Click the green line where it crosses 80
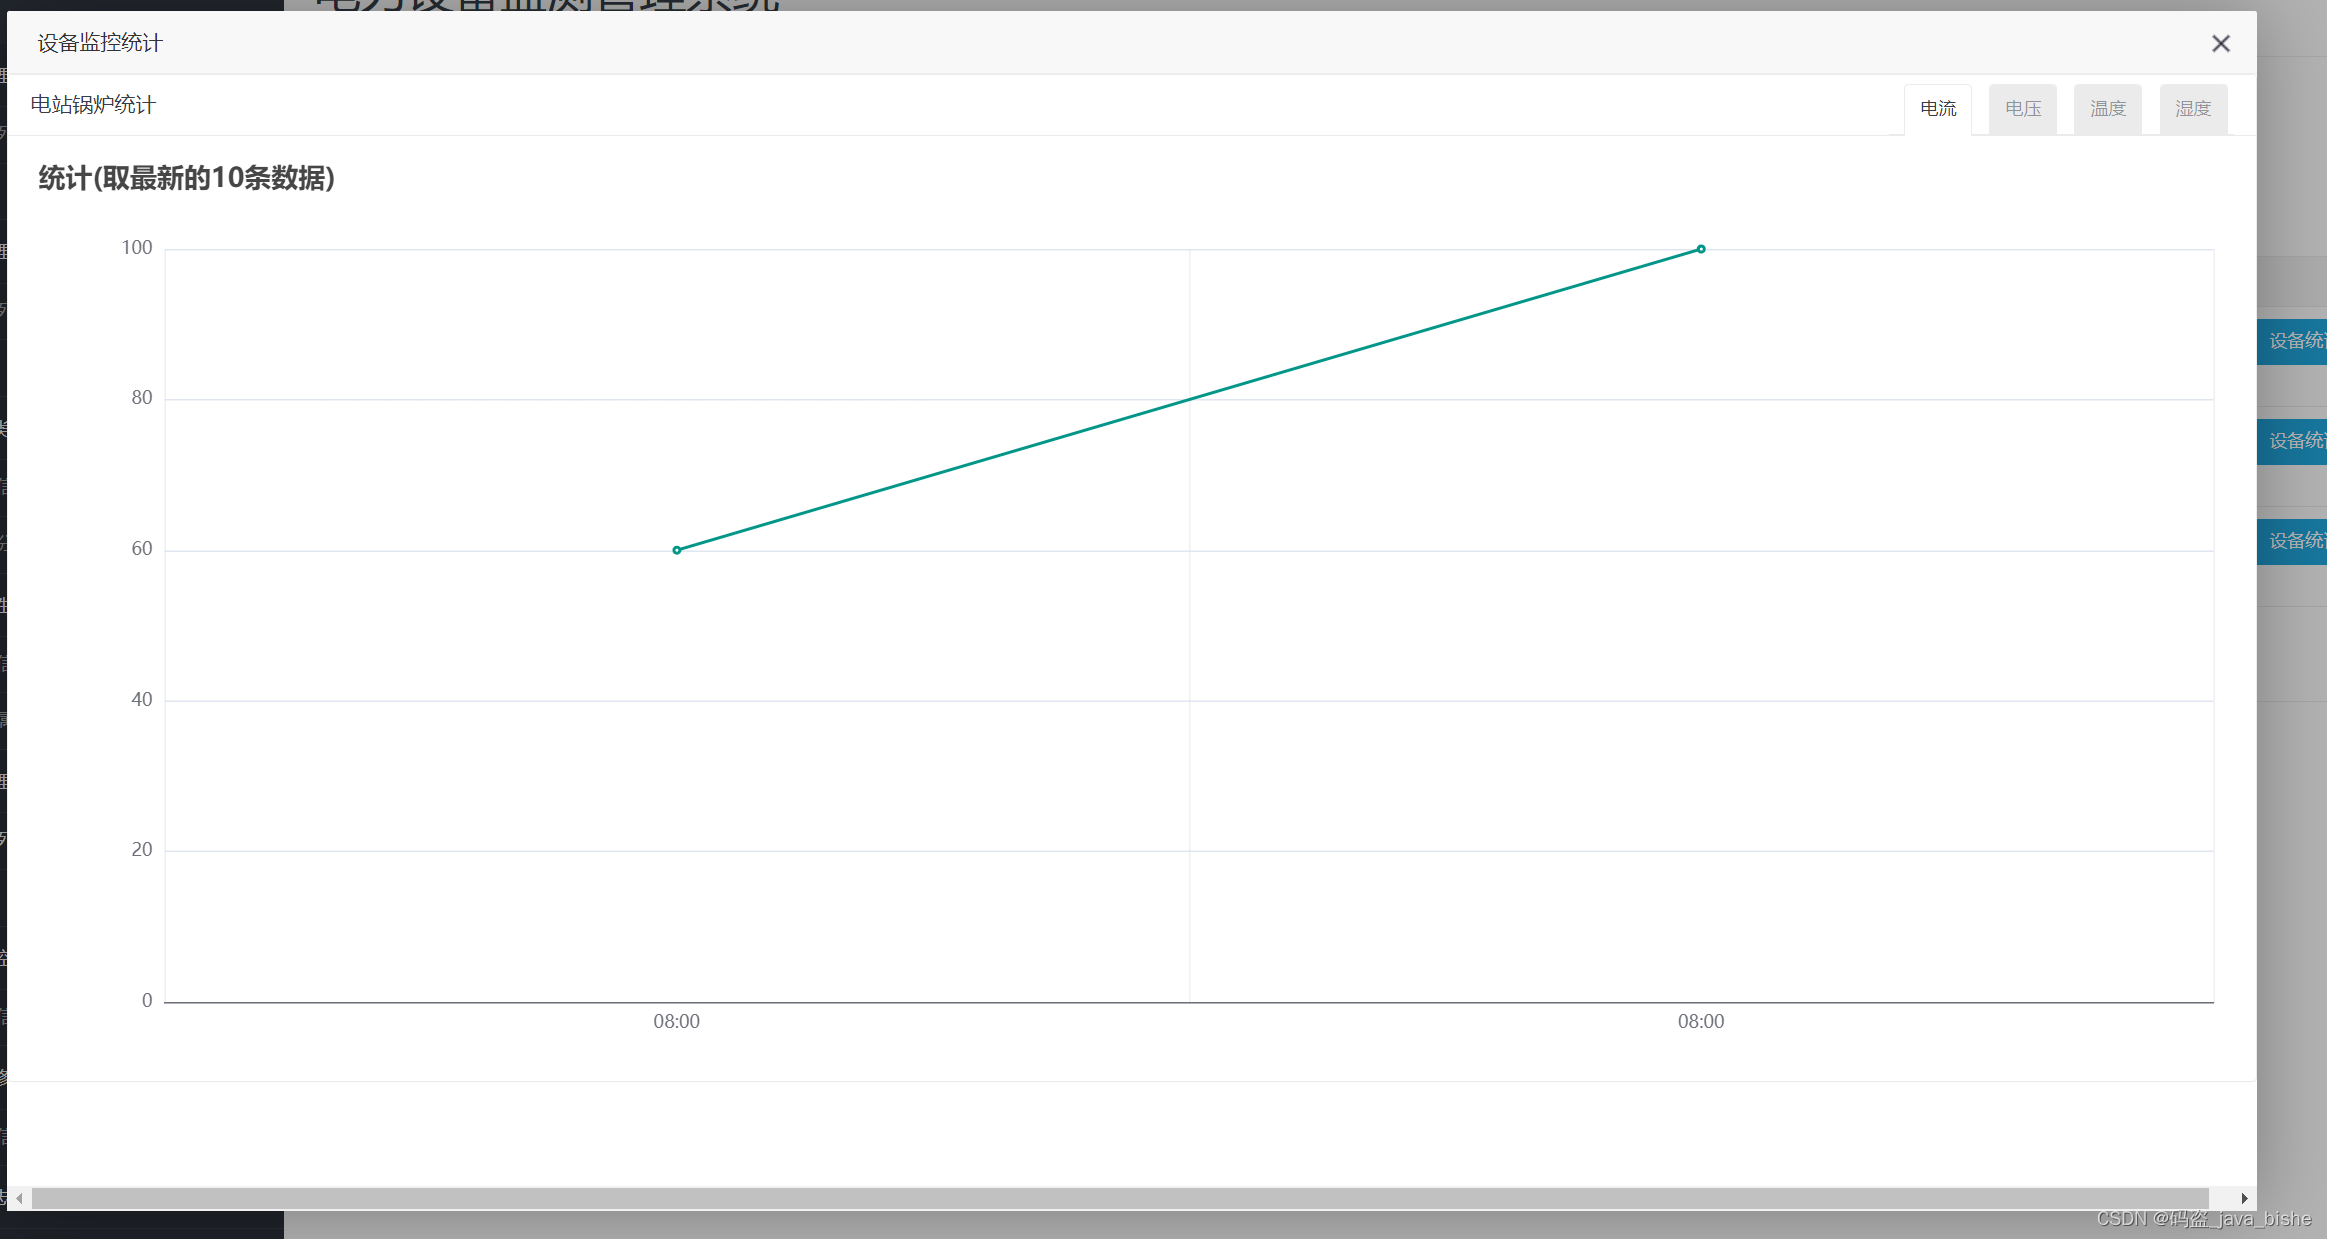This screenshot has height=1239, width=2327. 1189,400
